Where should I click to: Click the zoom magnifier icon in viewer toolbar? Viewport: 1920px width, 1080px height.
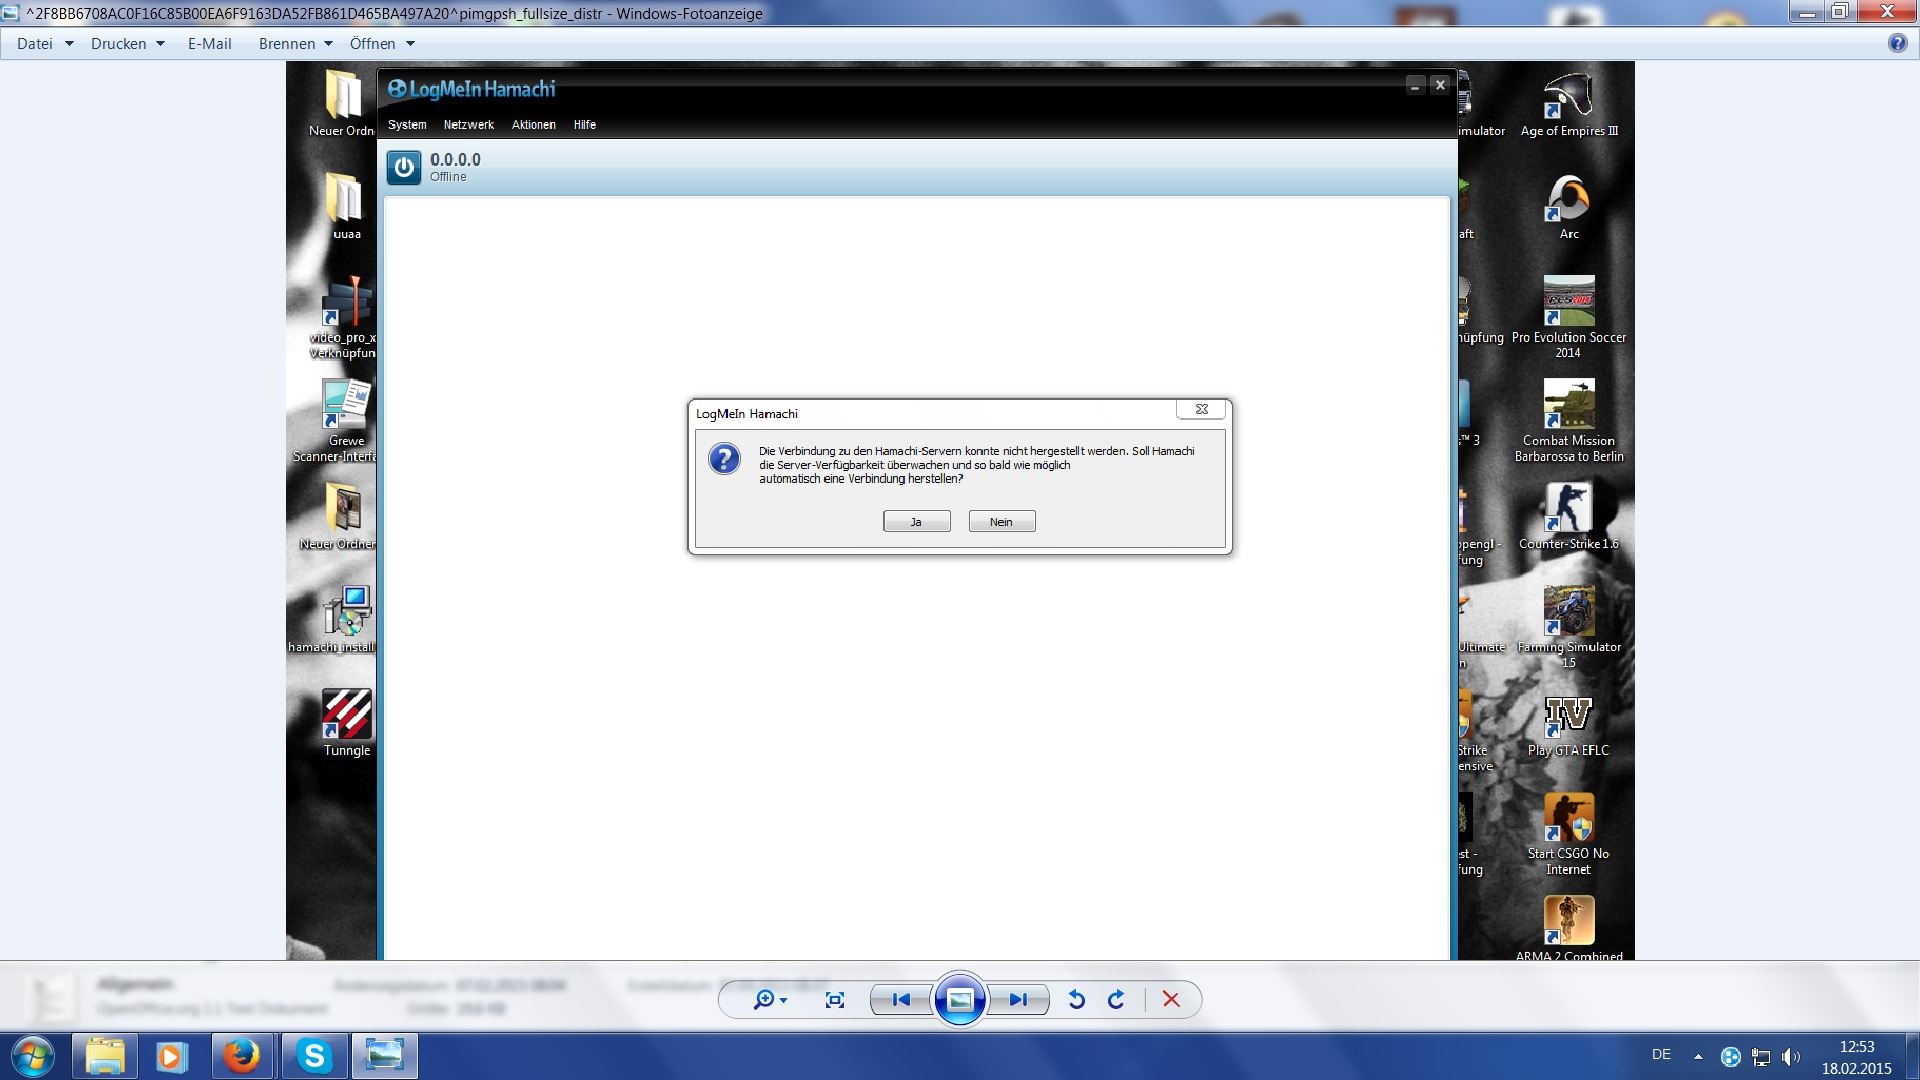click(765, 999)
